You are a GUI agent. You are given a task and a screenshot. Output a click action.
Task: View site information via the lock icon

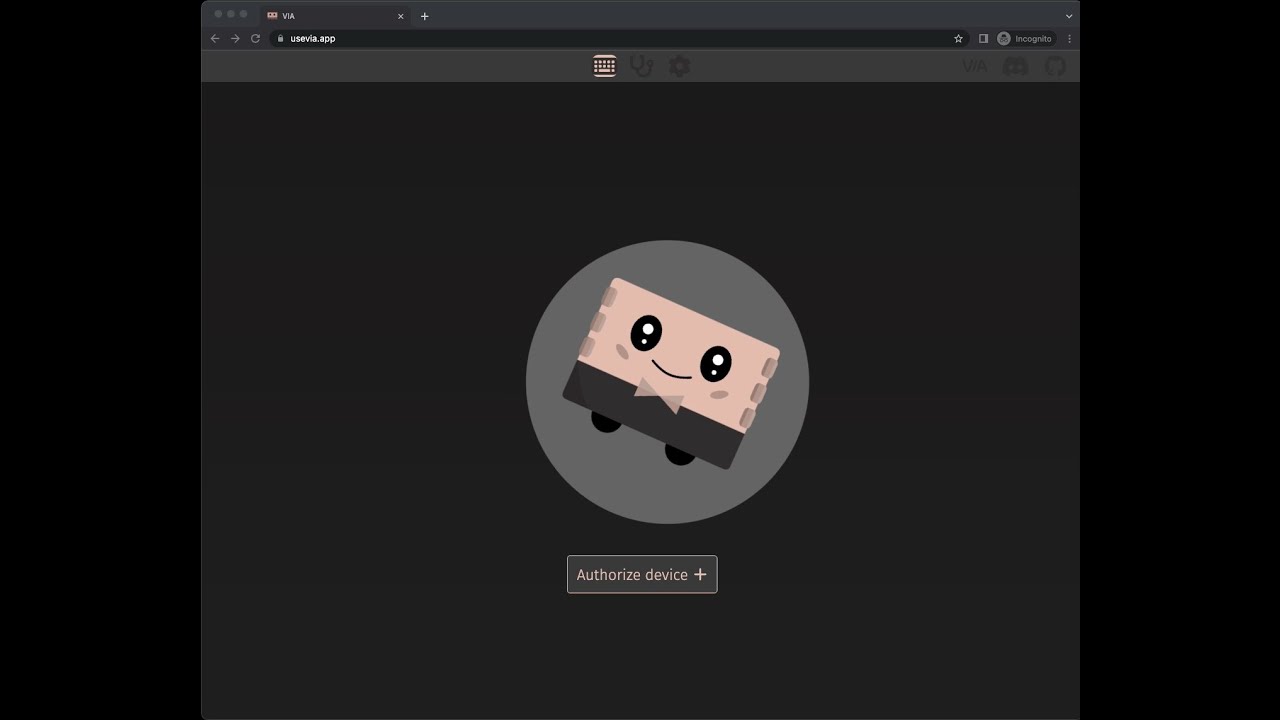280,38
